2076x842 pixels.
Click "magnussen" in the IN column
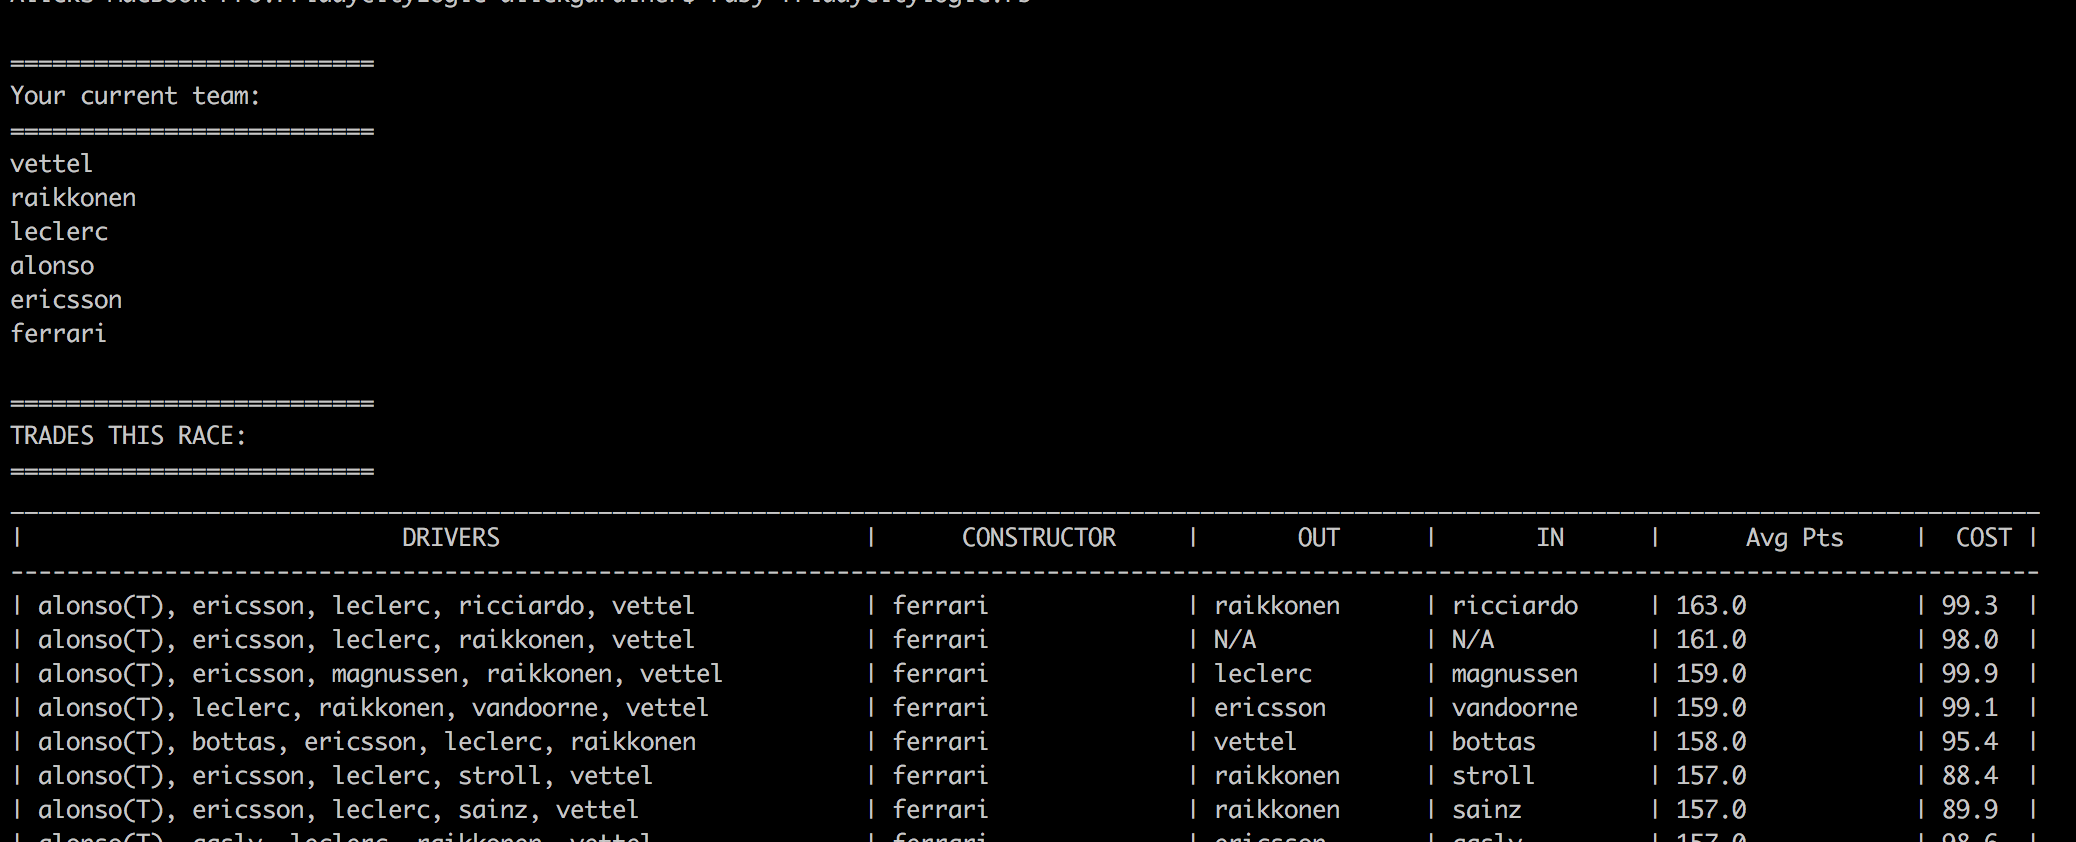(x=1515, y=674)
